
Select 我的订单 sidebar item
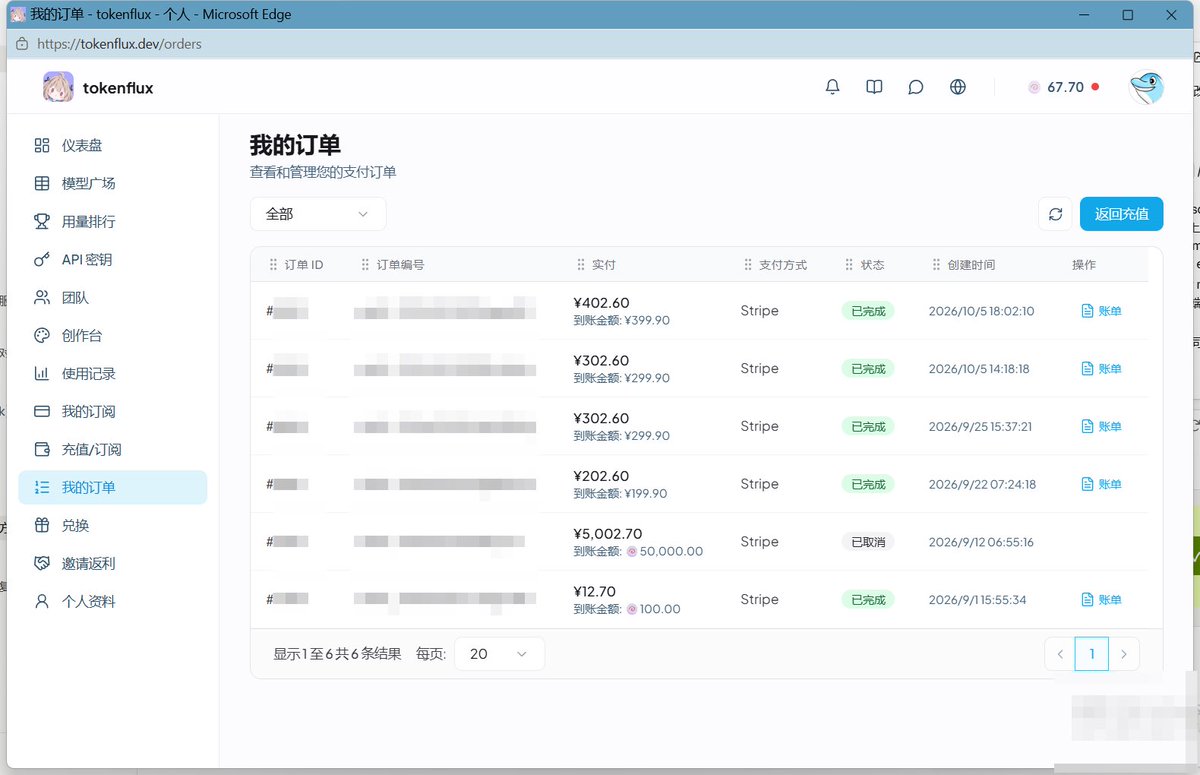113,487
